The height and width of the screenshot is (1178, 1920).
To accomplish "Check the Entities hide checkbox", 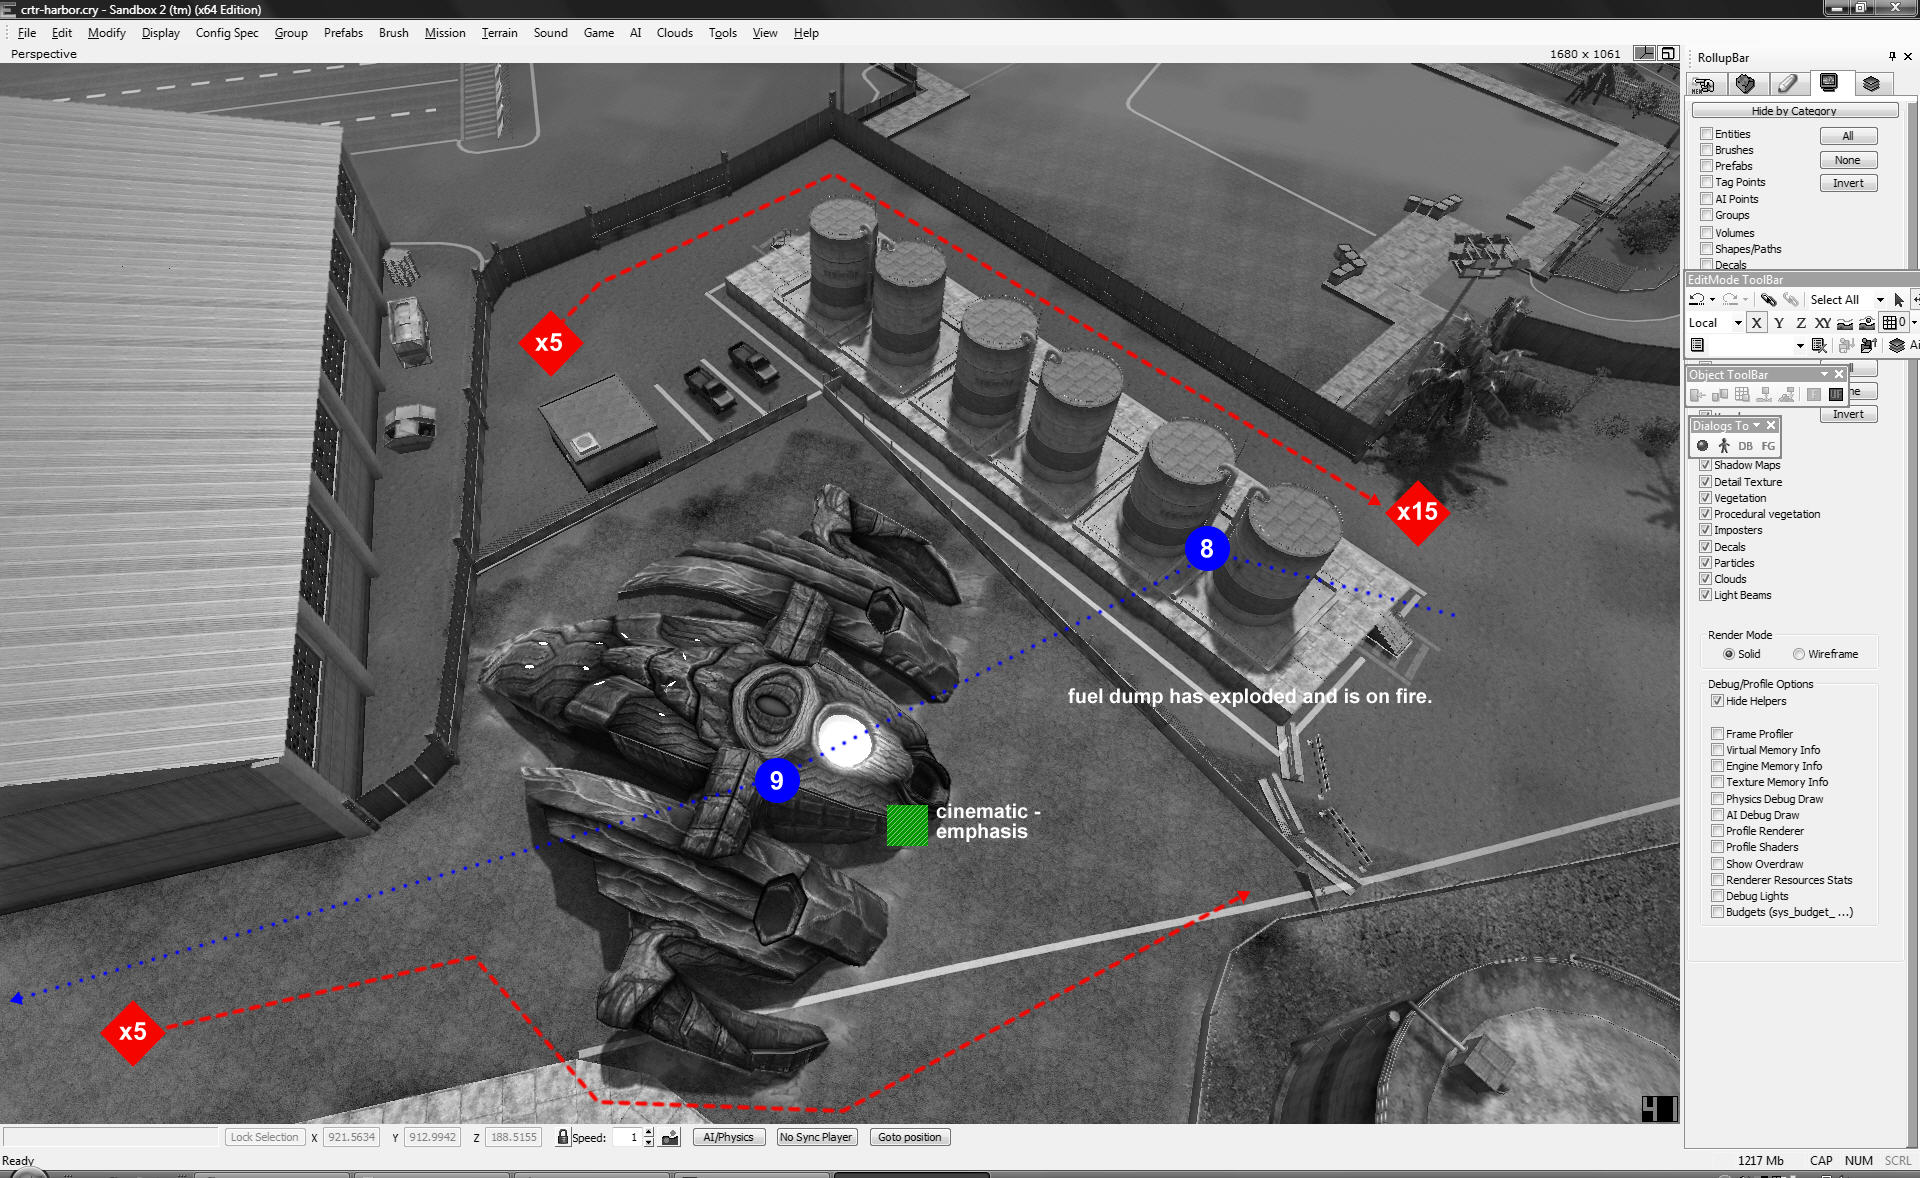I will pyautogui.click(x=1707, y=133).
